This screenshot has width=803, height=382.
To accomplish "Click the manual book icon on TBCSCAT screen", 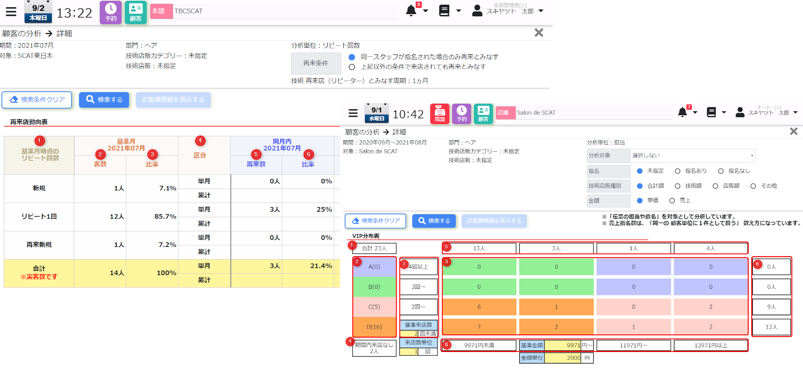I will 445,11.
